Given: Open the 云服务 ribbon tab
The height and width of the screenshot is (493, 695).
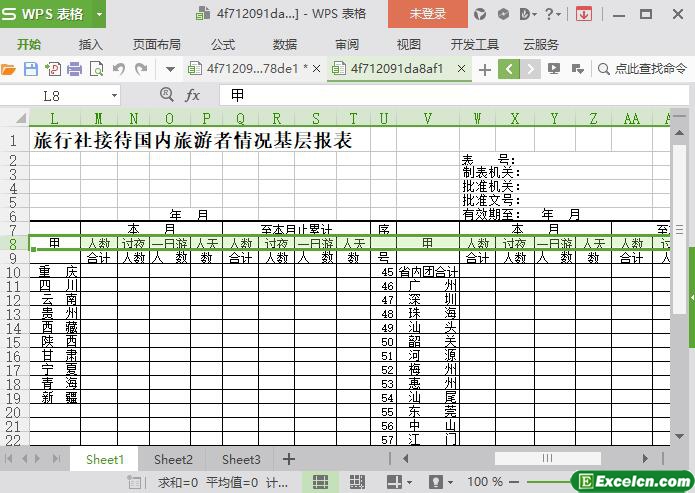Looking at the screenshot, I should click(541, 44).
